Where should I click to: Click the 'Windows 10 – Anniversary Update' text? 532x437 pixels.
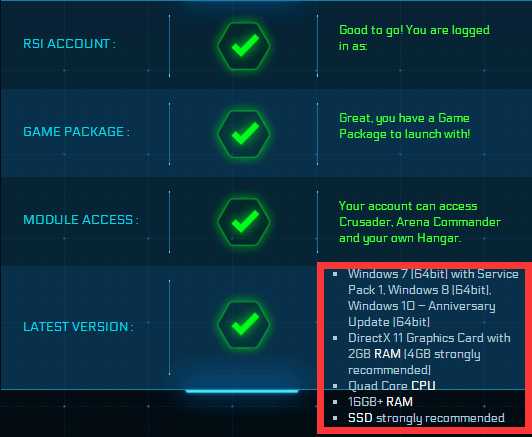click(x=421, y=314)
